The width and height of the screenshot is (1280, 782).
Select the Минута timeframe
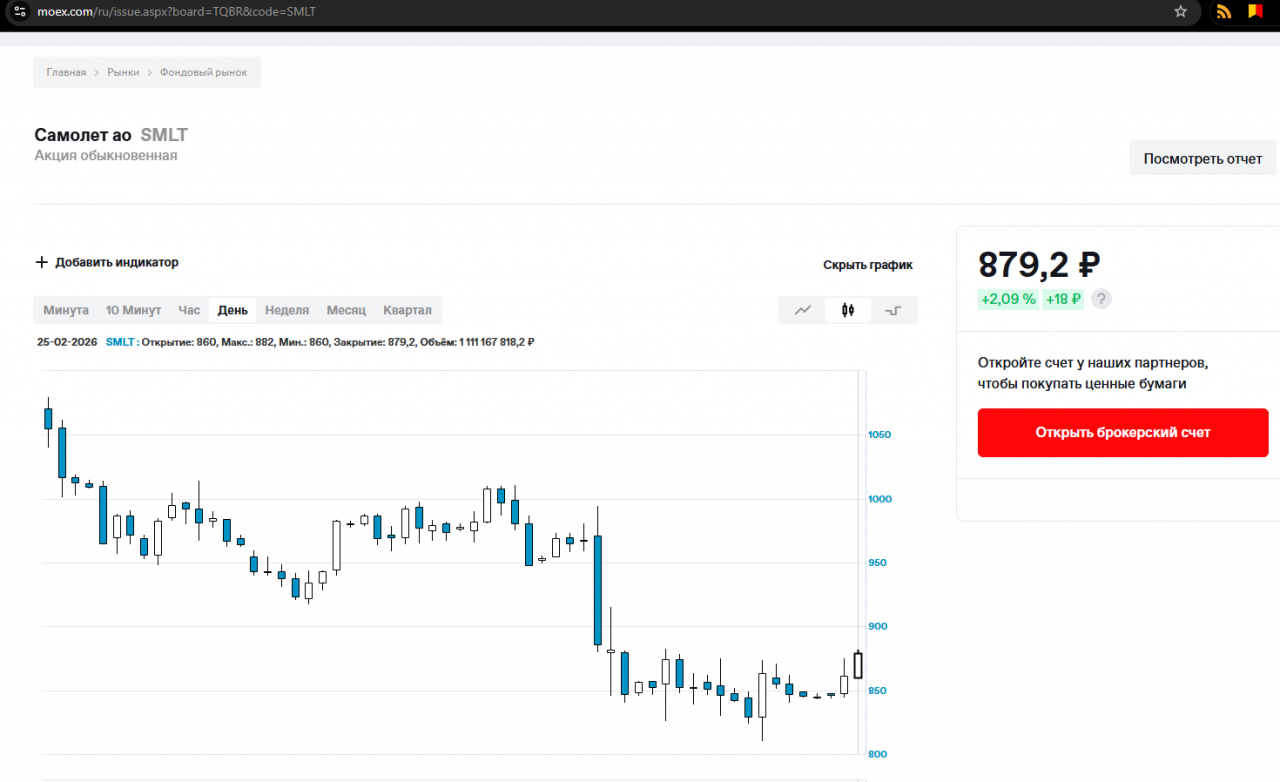coord(66,310)
